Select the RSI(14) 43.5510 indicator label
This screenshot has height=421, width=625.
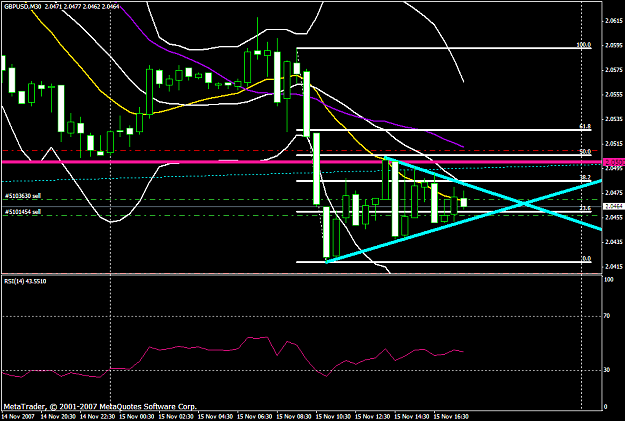[x=25, y=281]
